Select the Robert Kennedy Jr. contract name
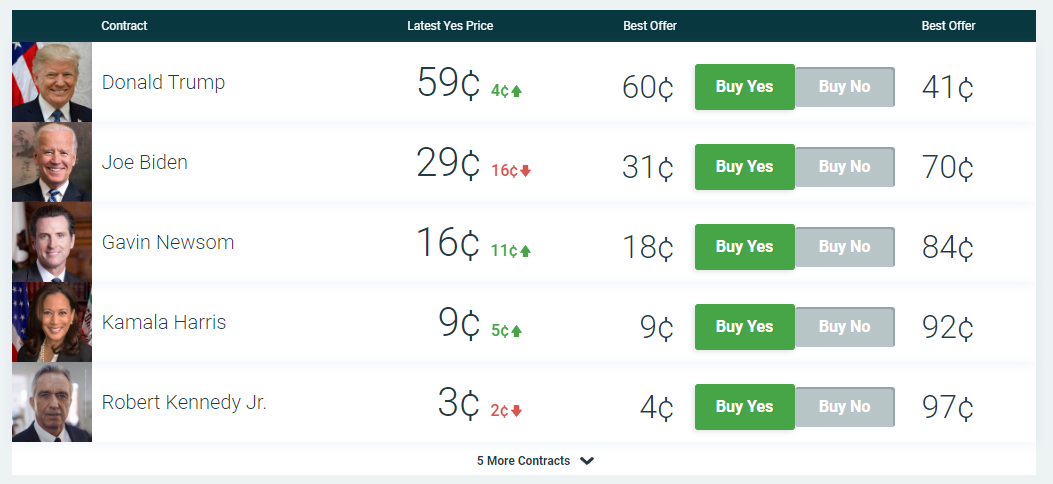Image resolution: width=1053 pixels, height=484 pixels. pyautogui.click(x=184, y=401)
